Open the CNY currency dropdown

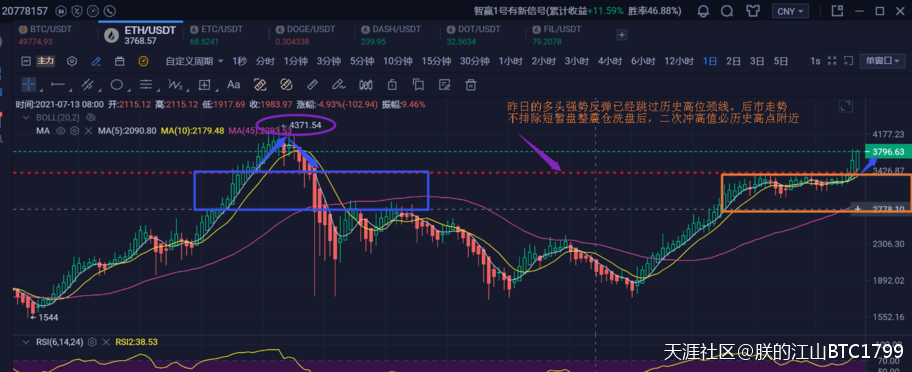(790, 10)
